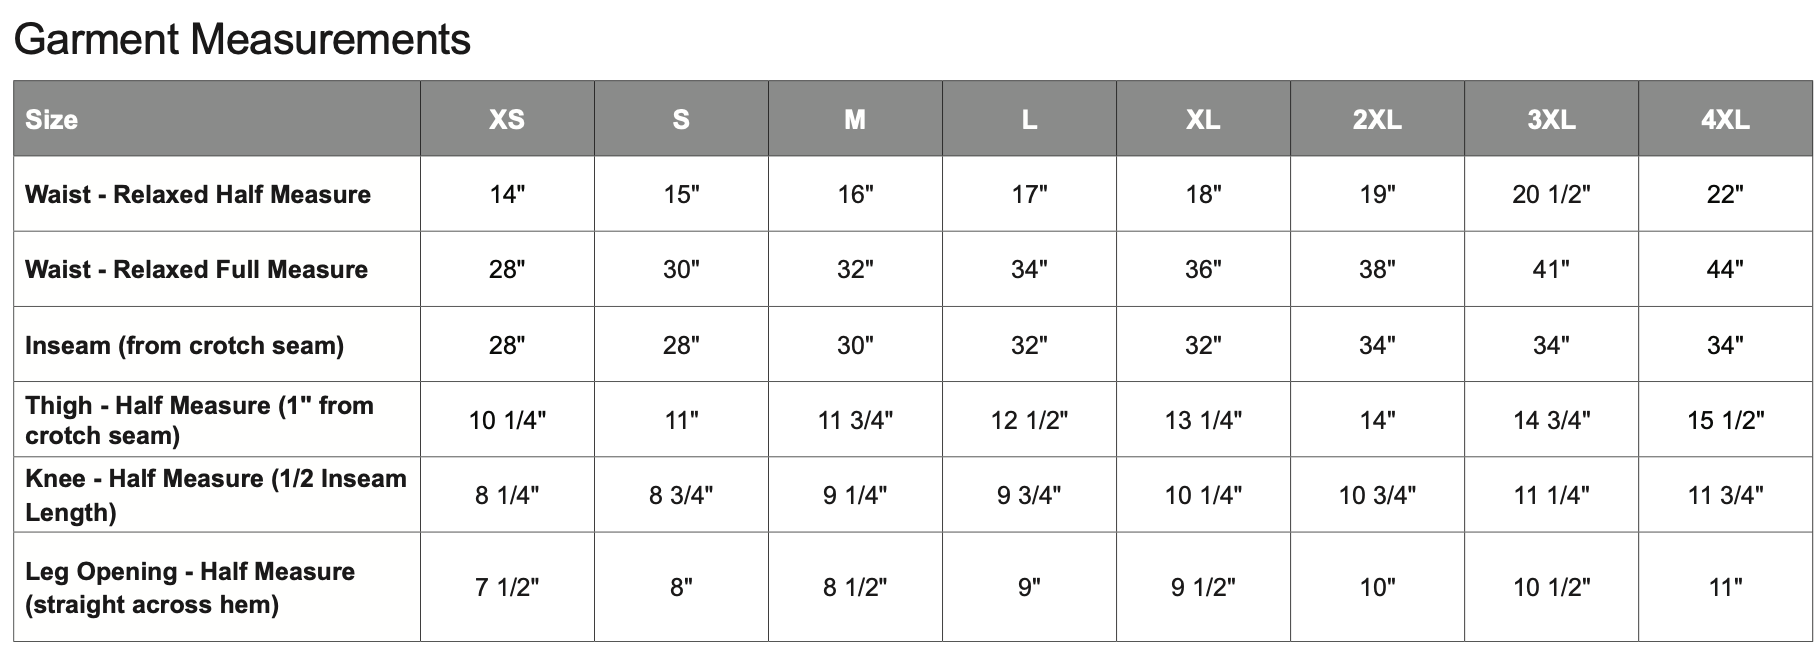The image size is (1816, 646).
Task: Click the 20 1/2" waist value for 3XL
Action: 1551,194
